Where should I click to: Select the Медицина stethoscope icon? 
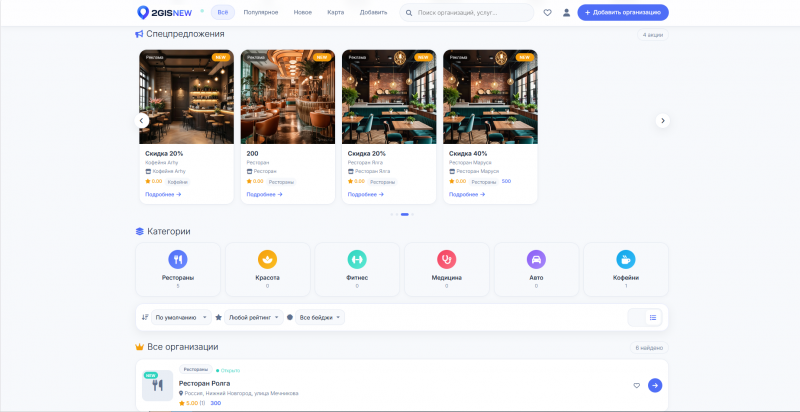coord(446,259)
